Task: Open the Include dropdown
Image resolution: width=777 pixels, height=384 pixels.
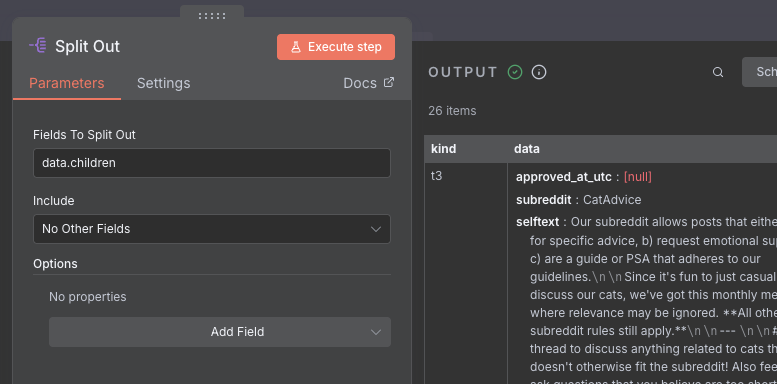Action: (212, 229)
